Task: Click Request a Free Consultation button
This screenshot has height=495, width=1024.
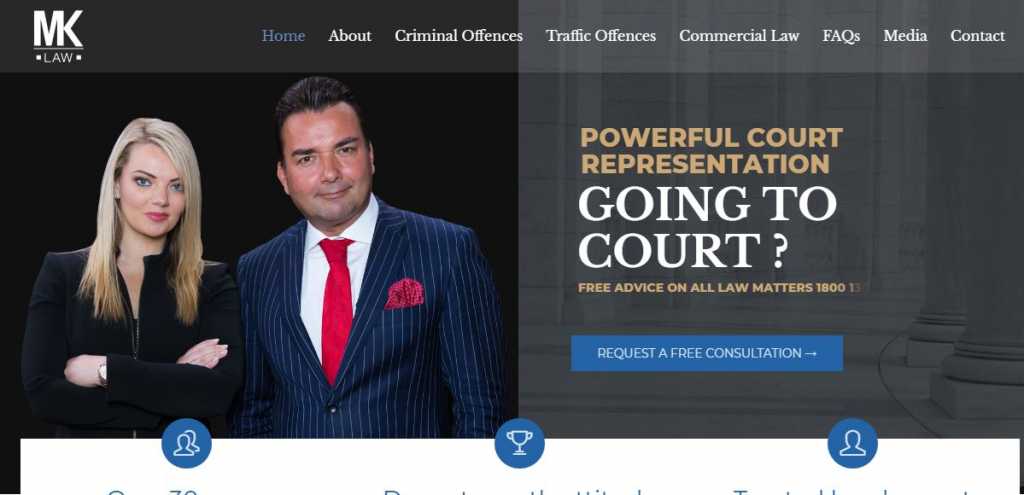Action: 707,353
